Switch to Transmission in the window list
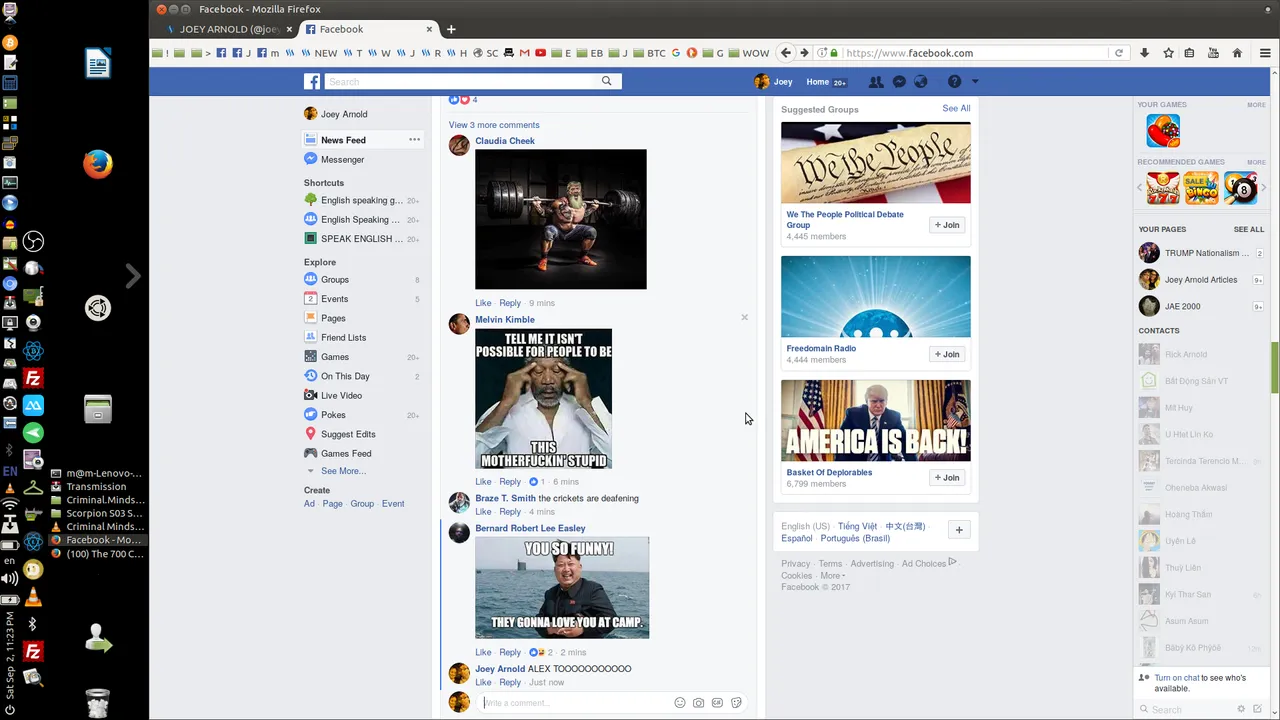This screenshot has height=720, width=1280. click(96, 487)
